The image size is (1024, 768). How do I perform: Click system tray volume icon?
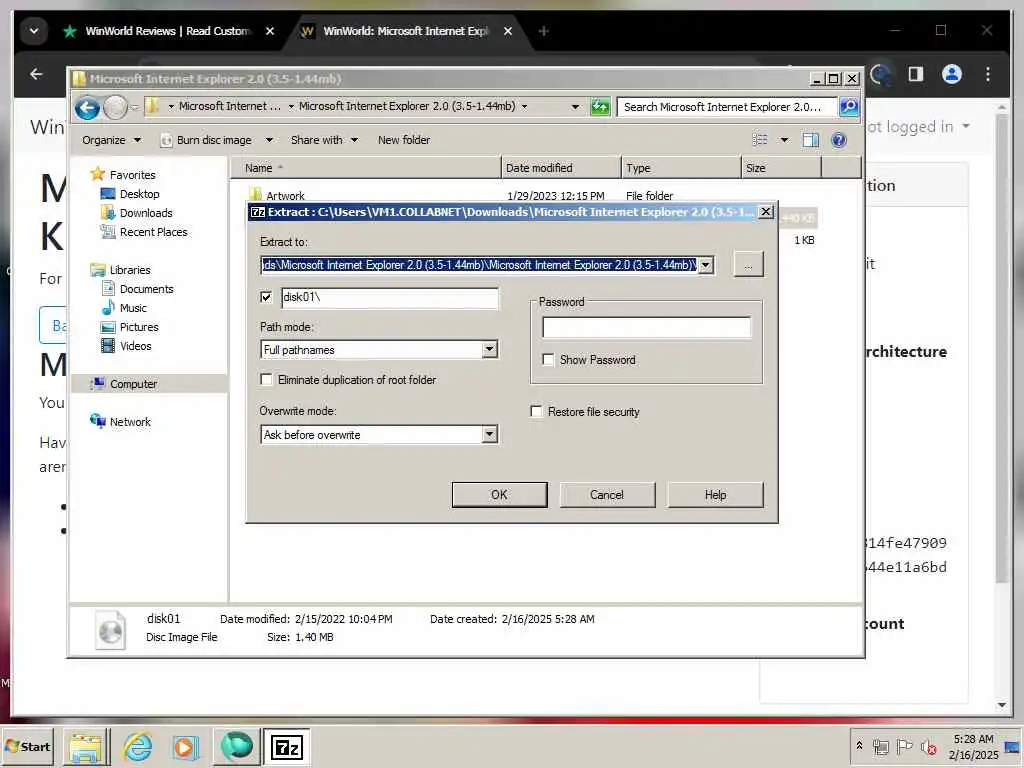pyautogui.click(x=928, y=746)
